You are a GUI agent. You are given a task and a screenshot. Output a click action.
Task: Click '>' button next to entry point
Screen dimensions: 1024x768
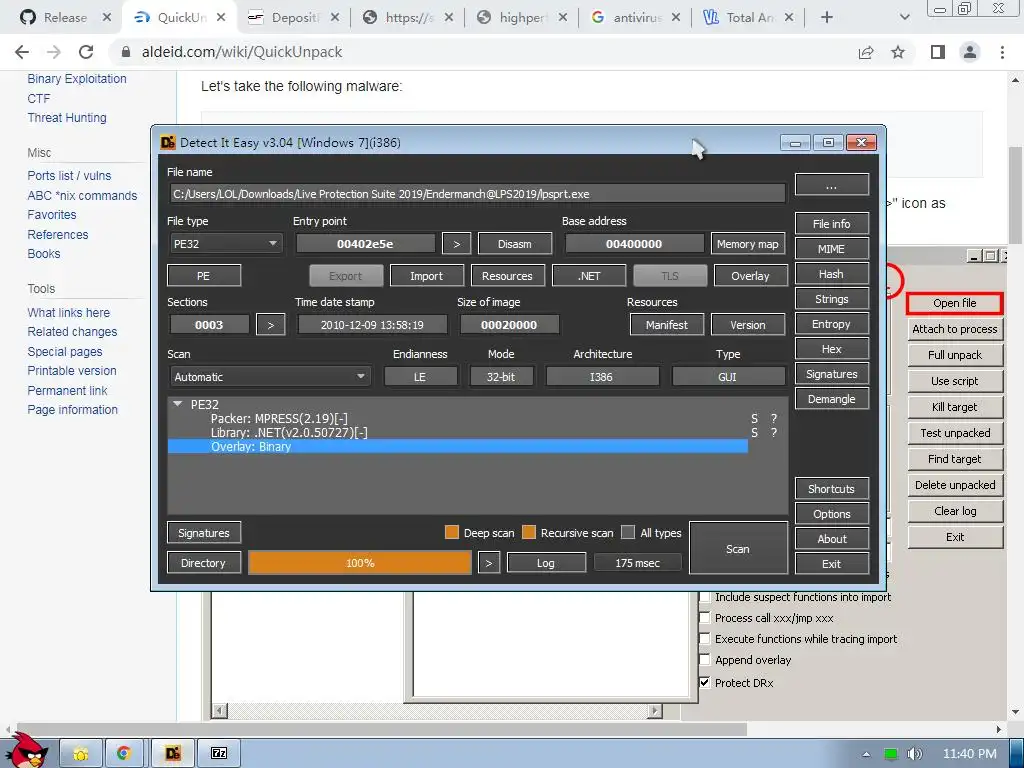coord(456,244)
